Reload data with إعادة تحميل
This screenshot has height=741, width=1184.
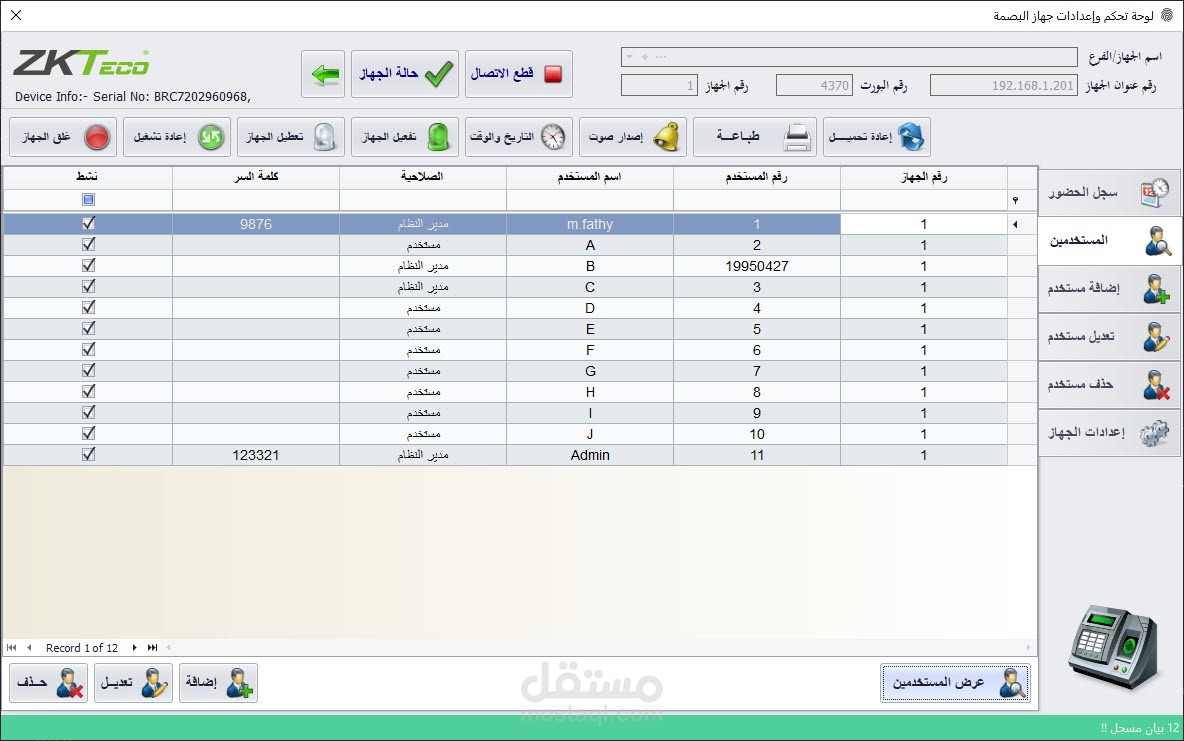877,137
